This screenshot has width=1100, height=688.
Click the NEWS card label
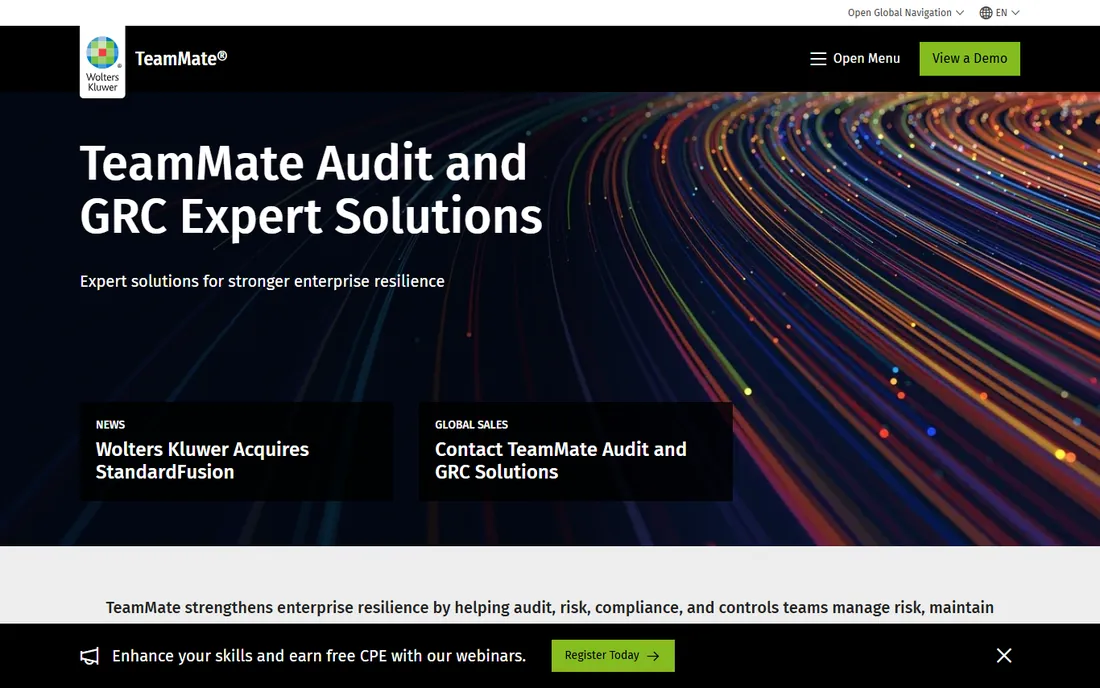[x=110, y=424]
